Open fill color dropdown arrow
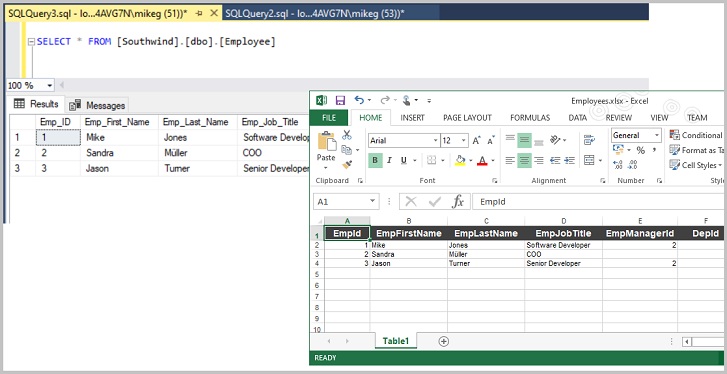Screen dimensions: 727x374 pos(471,161)
